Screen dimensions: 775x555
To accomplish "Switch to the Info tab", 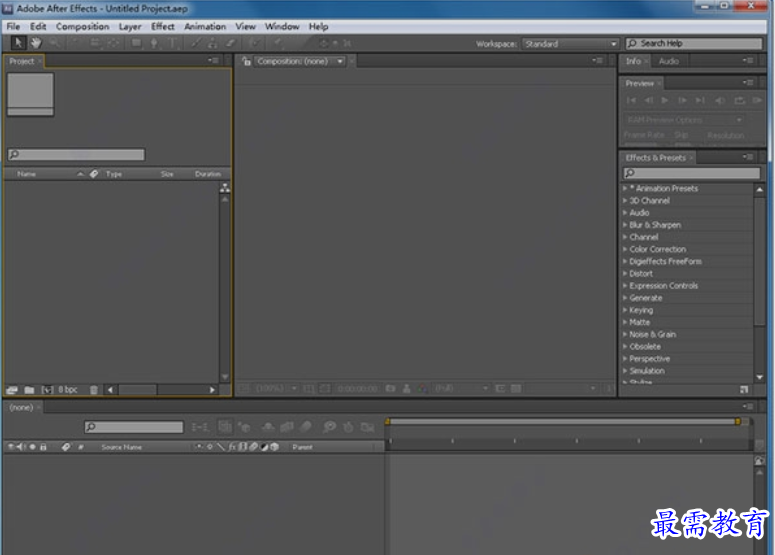I will (633, 61).
